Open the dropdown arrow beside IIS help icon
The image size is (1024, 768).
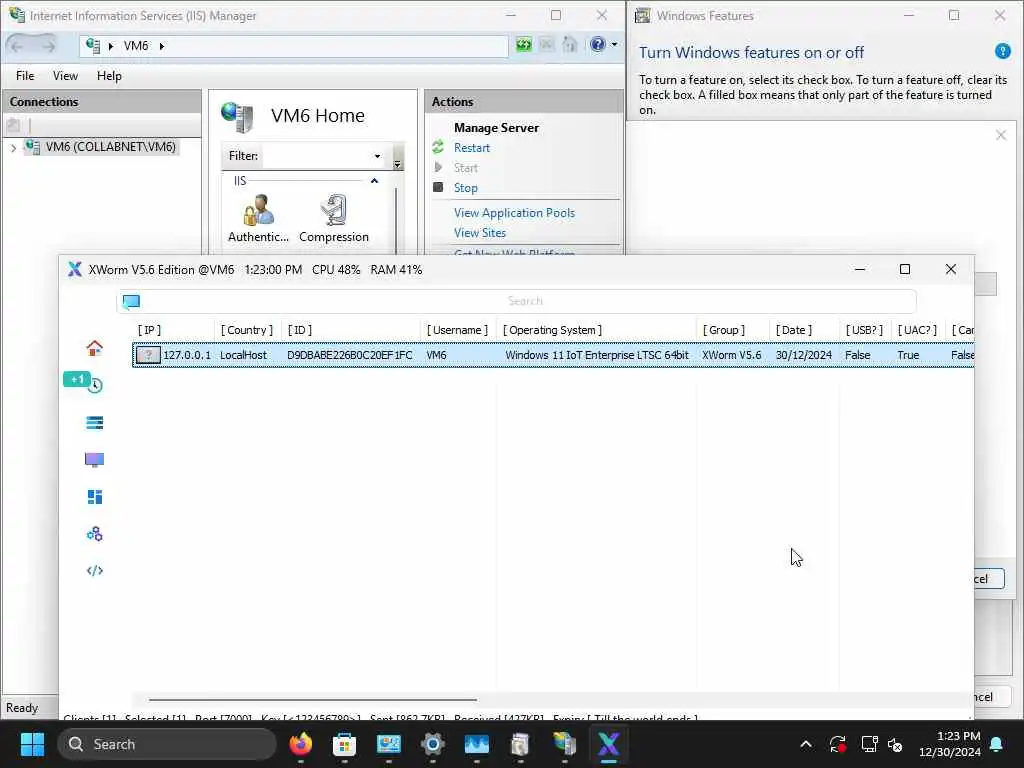pos(614,45)
